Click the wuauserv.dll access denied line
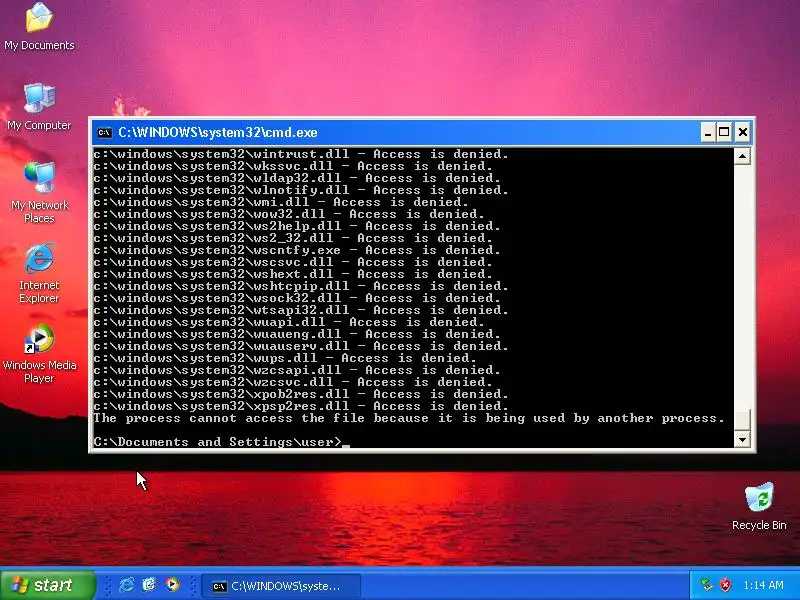This screenshot has height=600, width=800. click(x=301, y=346)
